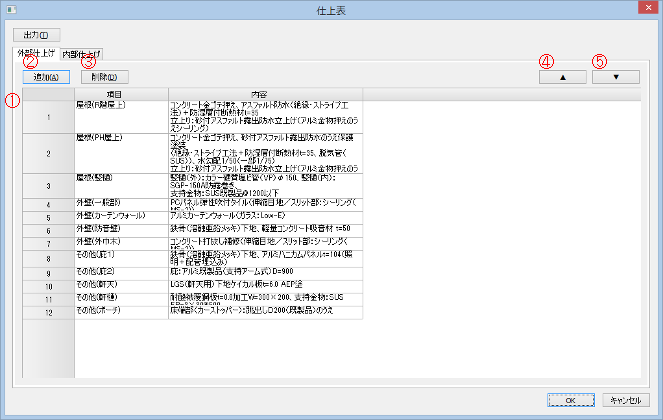Click the 追加 add button
Image resolution: width=663 pixels, height=420 pixels.
click(x=45, y=76)
